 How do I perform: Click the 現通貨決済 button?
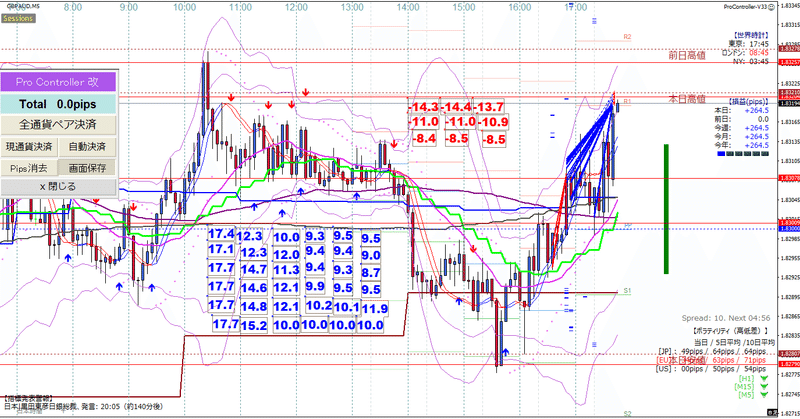pos(29,147)
